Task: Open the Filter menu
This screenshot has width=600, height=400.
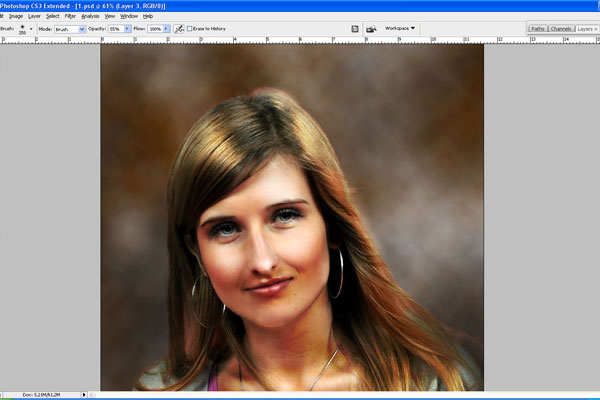Action: tap(71, 16)
